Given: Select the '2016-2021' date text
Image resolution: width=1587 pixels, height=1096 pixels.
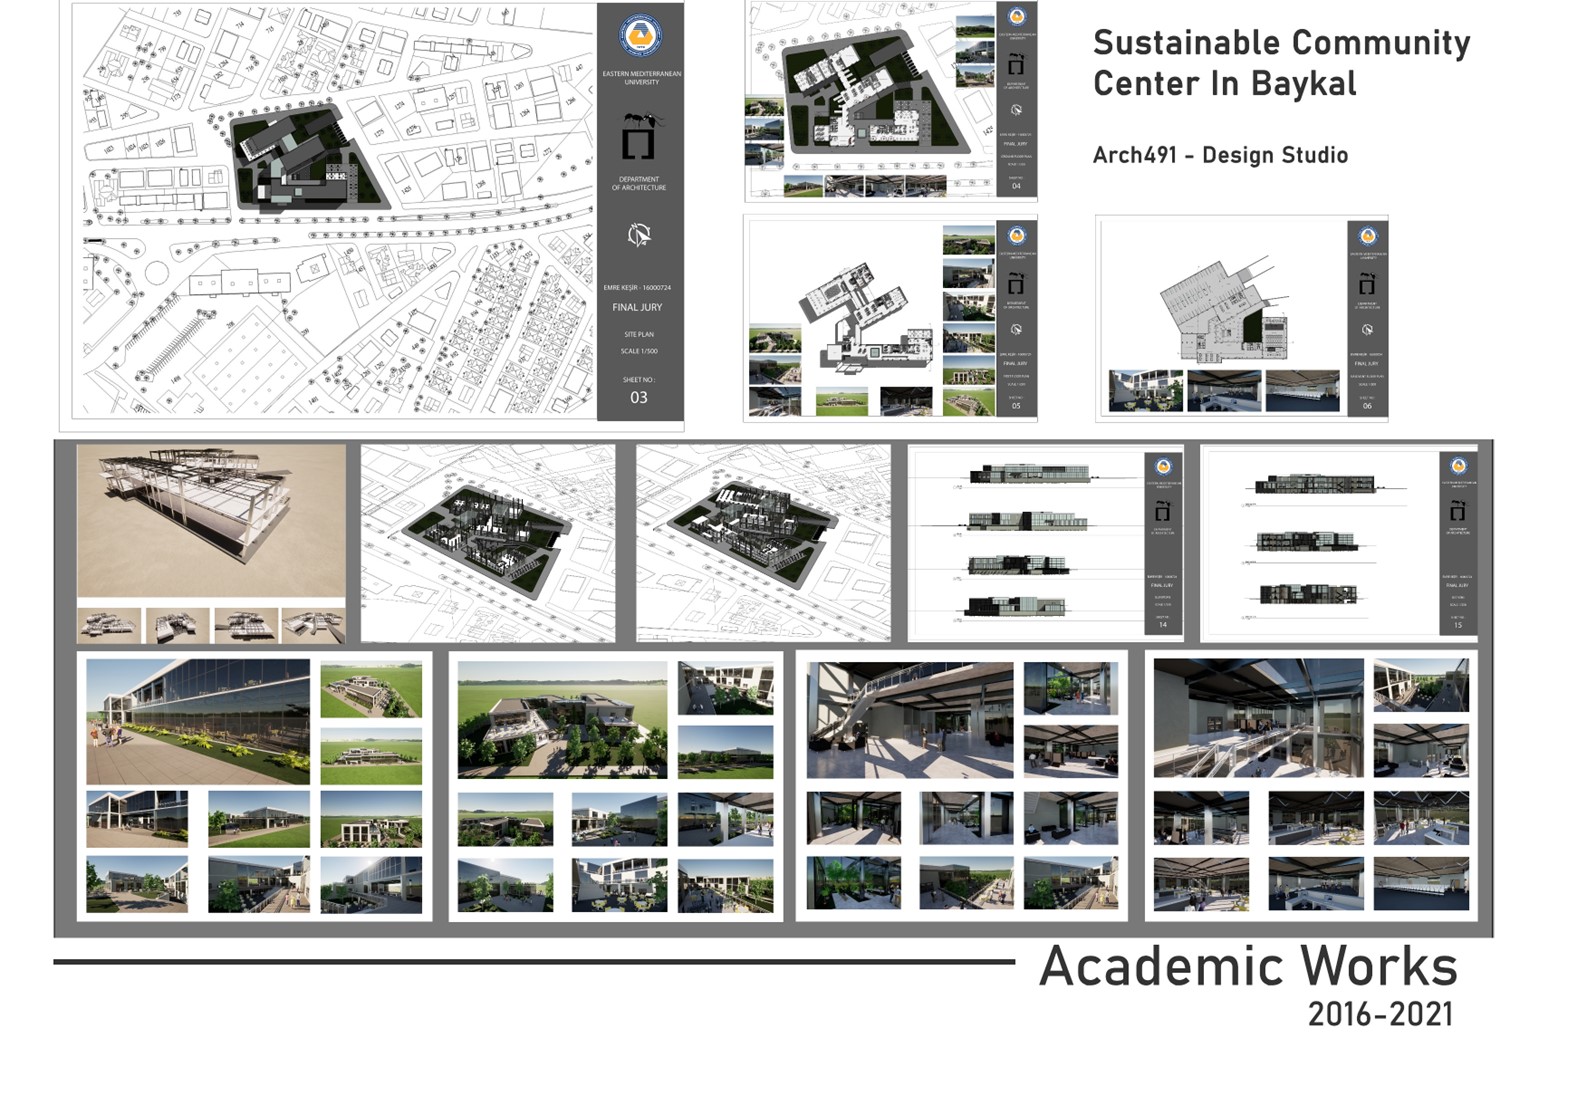Looking at the screenshot, I should tap(1380, 1015).
